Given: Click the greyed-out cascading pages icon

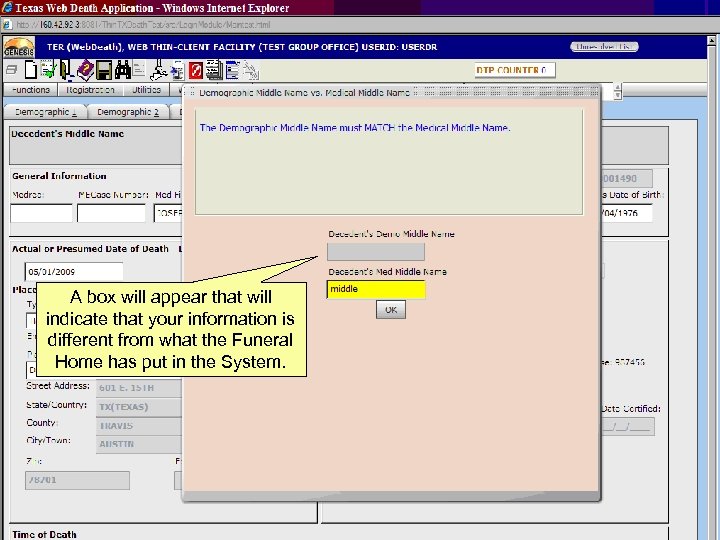Looking at the screenshot, I should [x=251, y=71].
